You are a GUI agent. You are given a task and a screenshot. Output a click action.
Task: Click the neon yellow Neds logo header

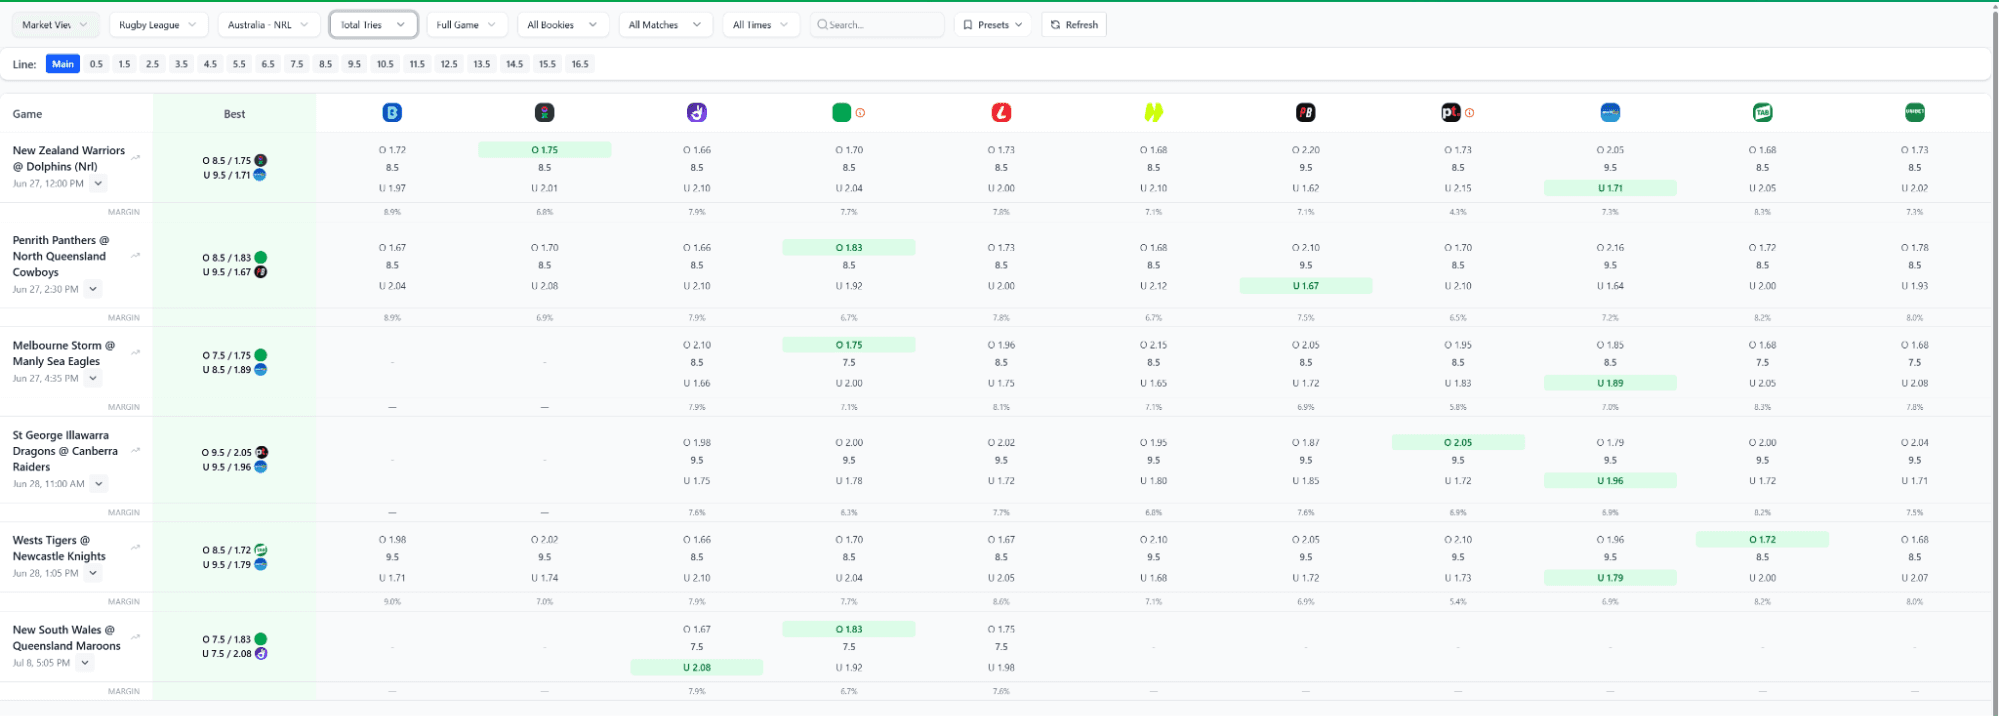coord(1154,113)
